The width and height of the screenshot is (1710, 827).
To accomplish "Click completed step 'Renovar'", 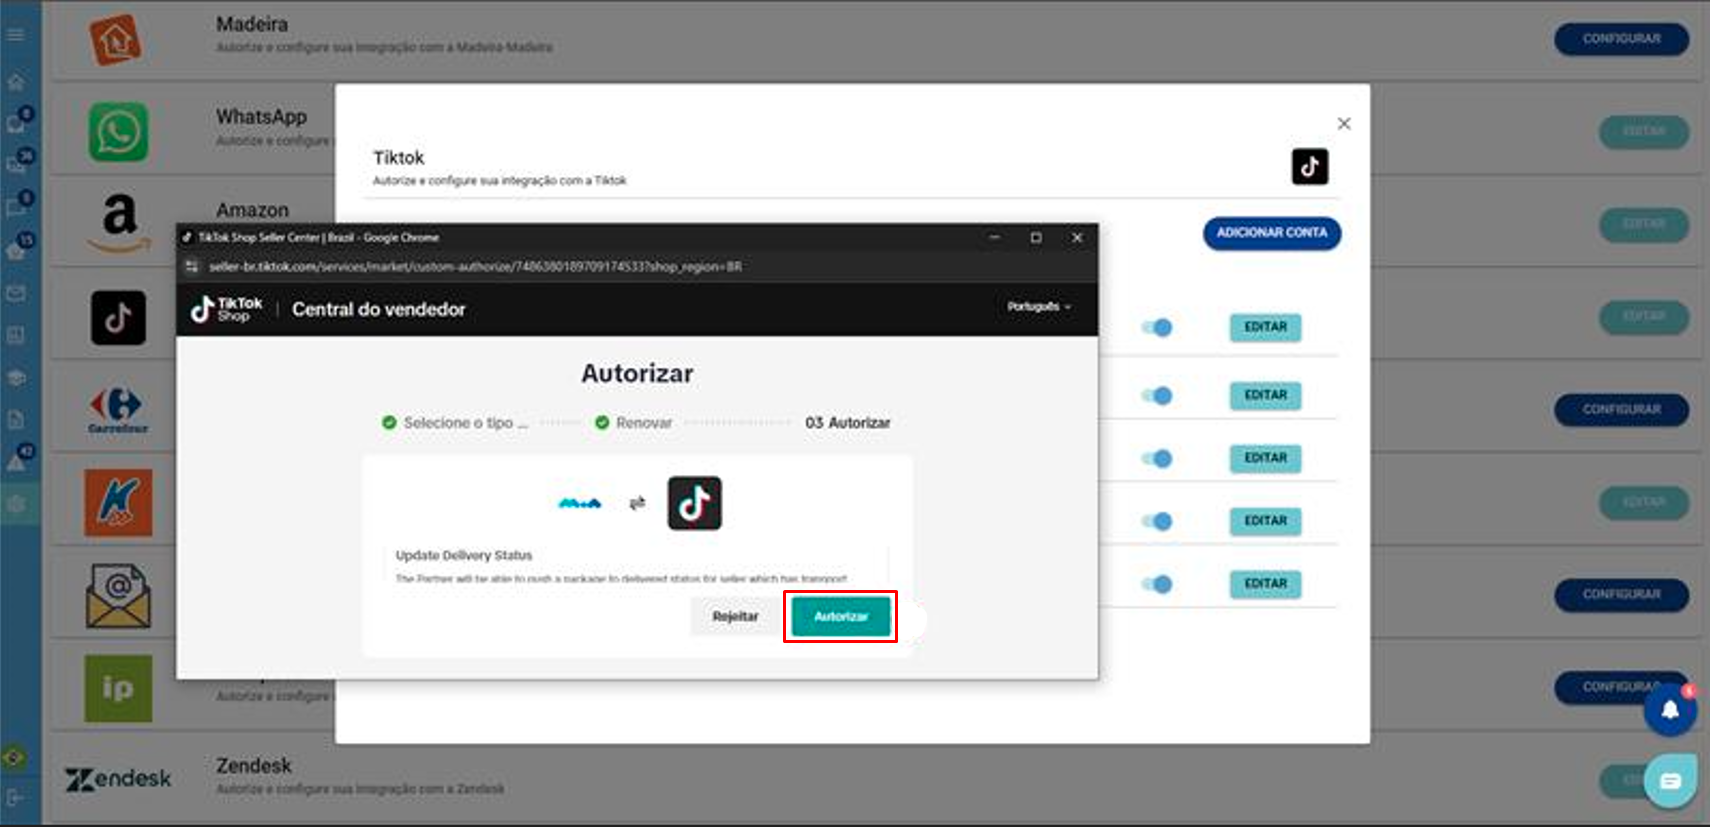I will (634, 423).
